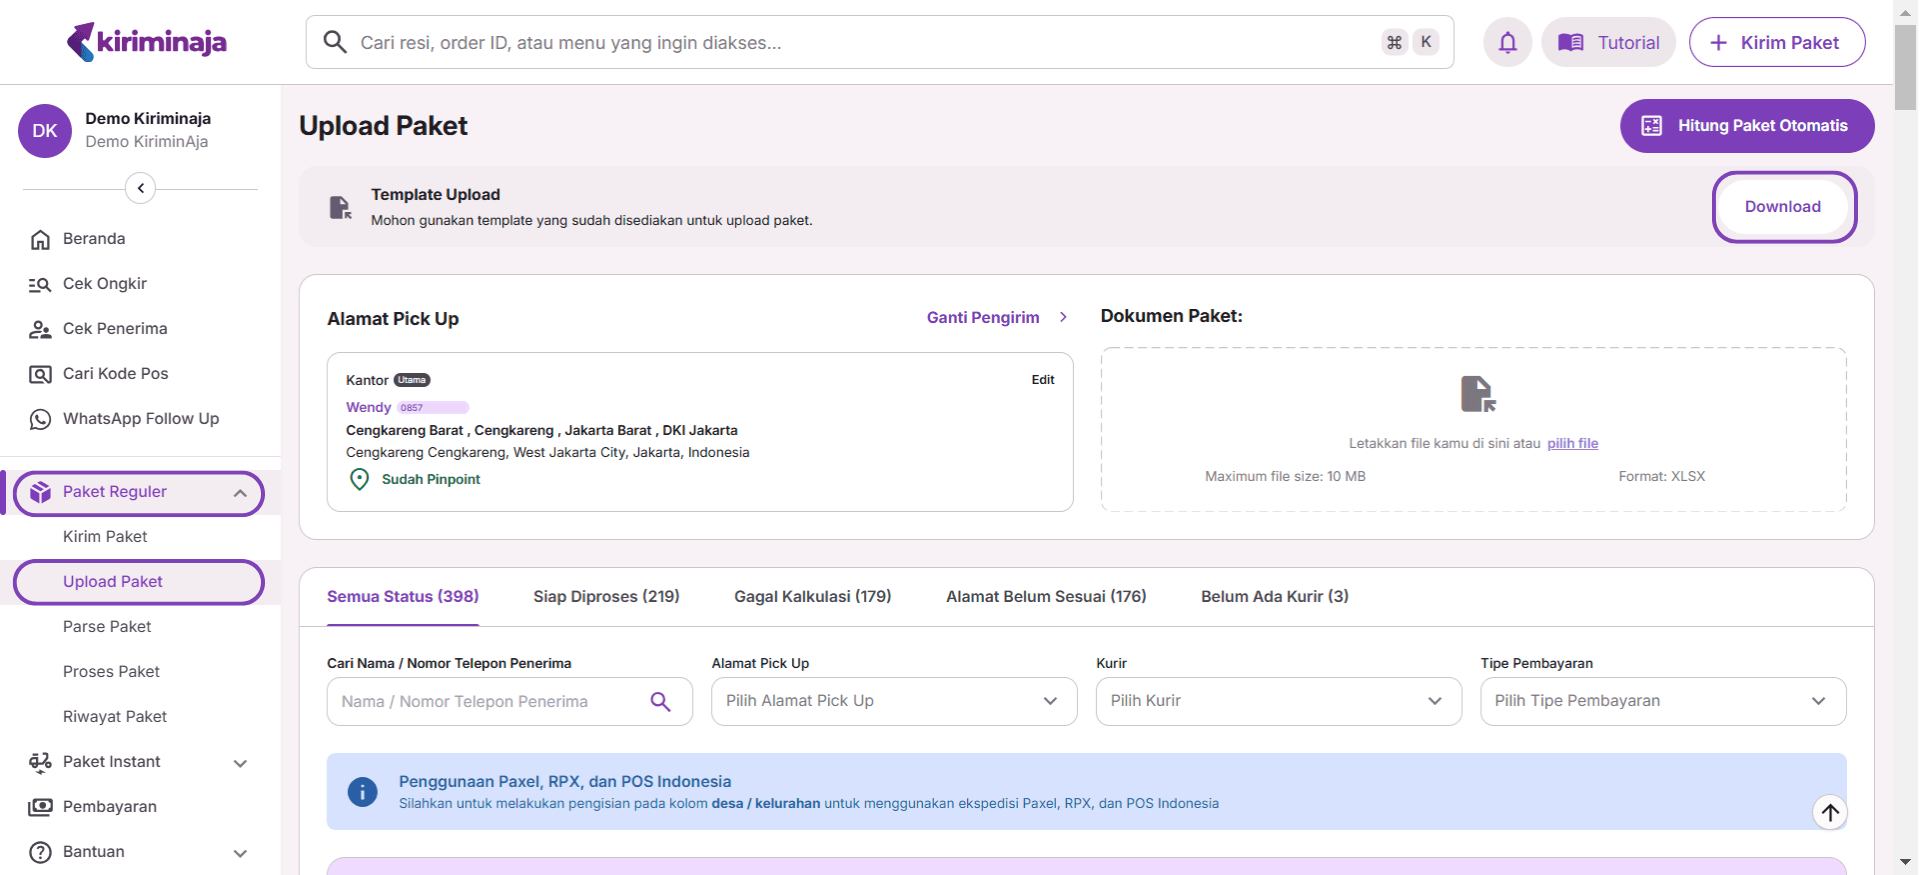Click the scroll-to-top arrow button
The width and height of the screenshot is (1920, 875).
(1830, 812)
